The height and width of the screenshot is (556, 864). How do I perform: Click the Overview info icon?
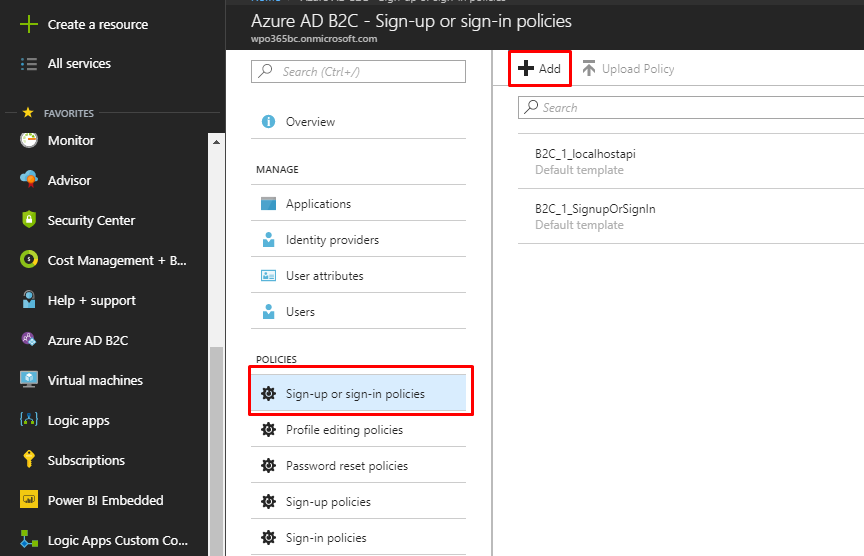[x=268, y=121]
